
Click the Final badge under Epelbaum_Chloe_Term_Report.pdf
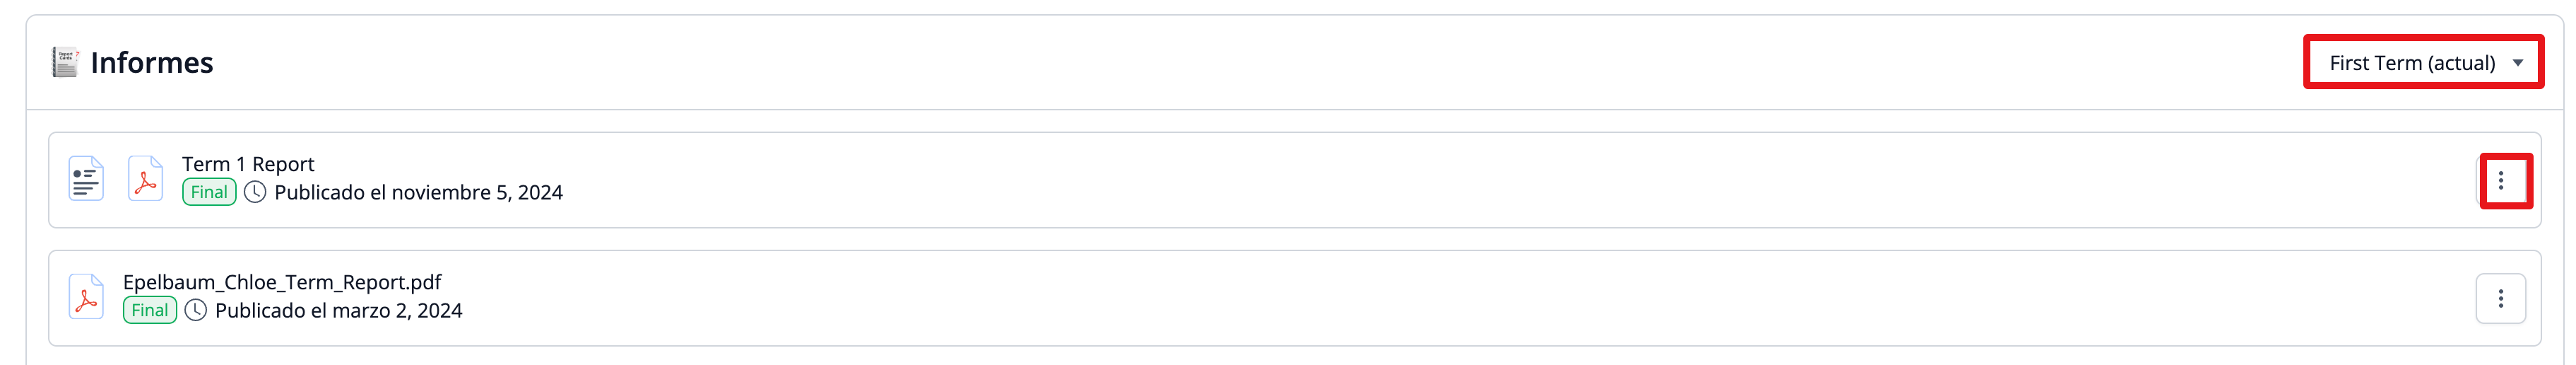click(150, 310)
